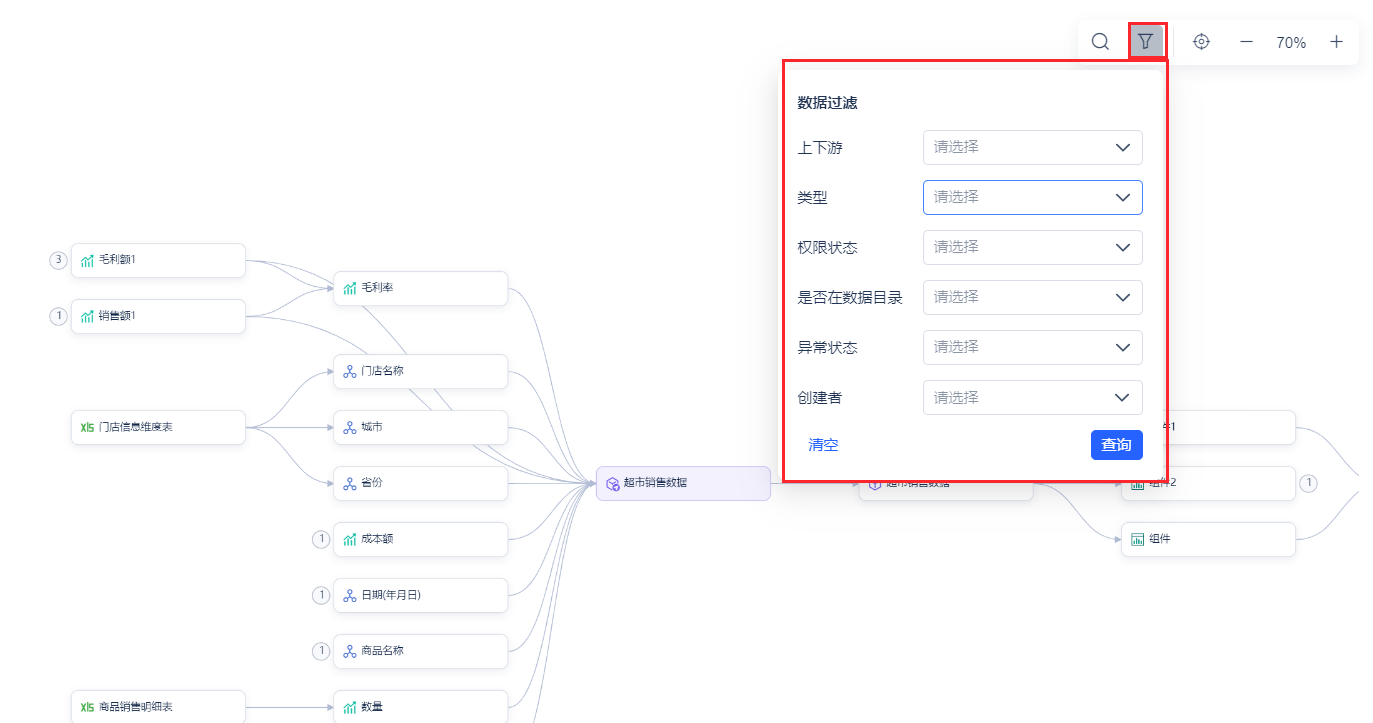
Task: Click the 清空 link to clear filters
Action: [x=823, y=445]
